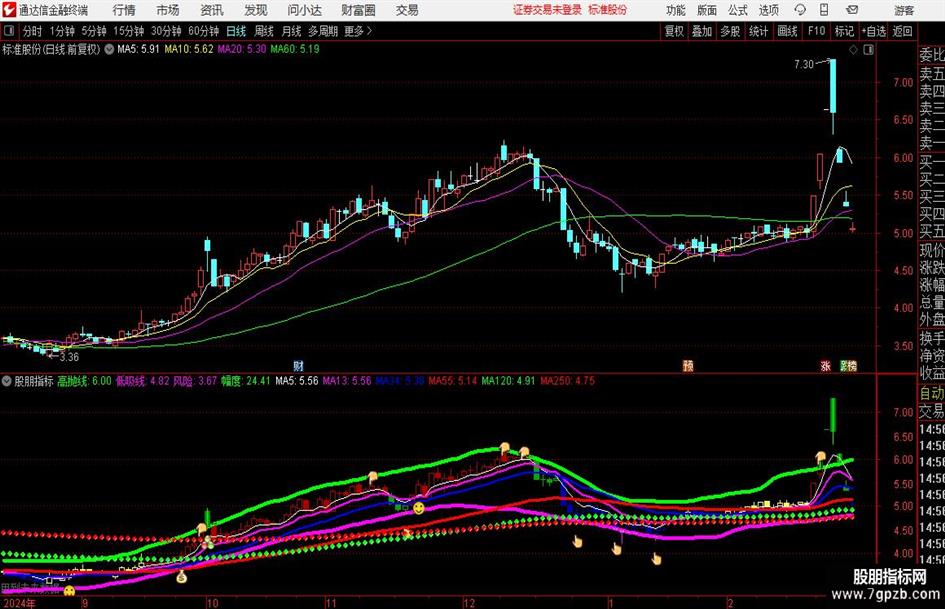Open the 行情 menu
Image resolution: width=945 pixels, height=609 pixels.
tap(124, 10)
